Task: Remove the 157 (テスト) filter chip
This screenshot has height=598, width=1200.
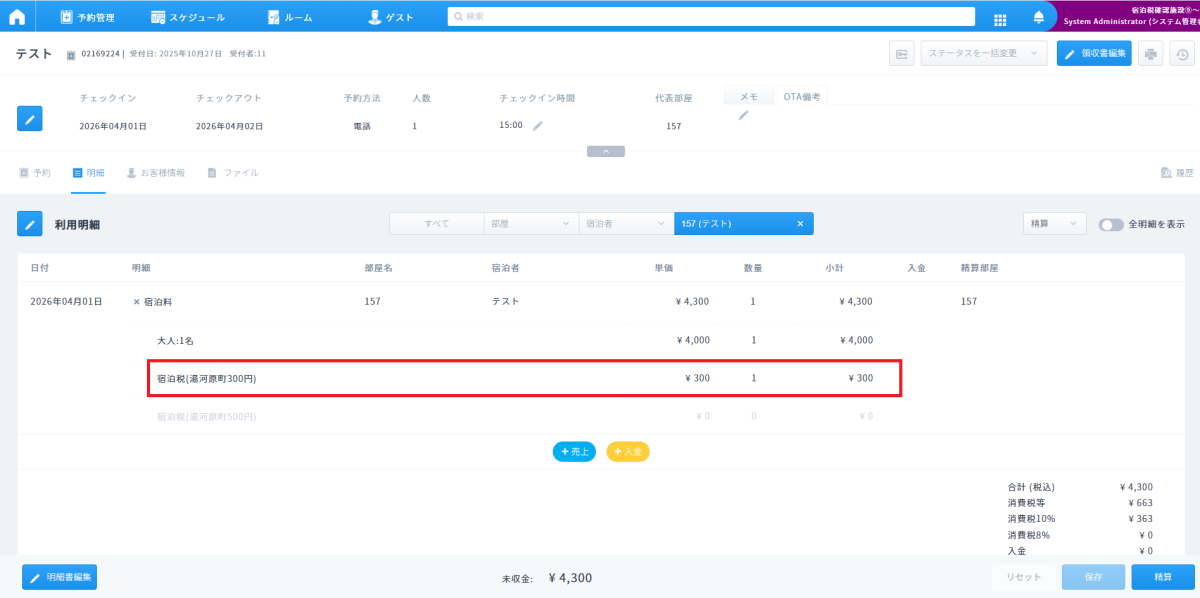Action: click(x=800, y=224)
